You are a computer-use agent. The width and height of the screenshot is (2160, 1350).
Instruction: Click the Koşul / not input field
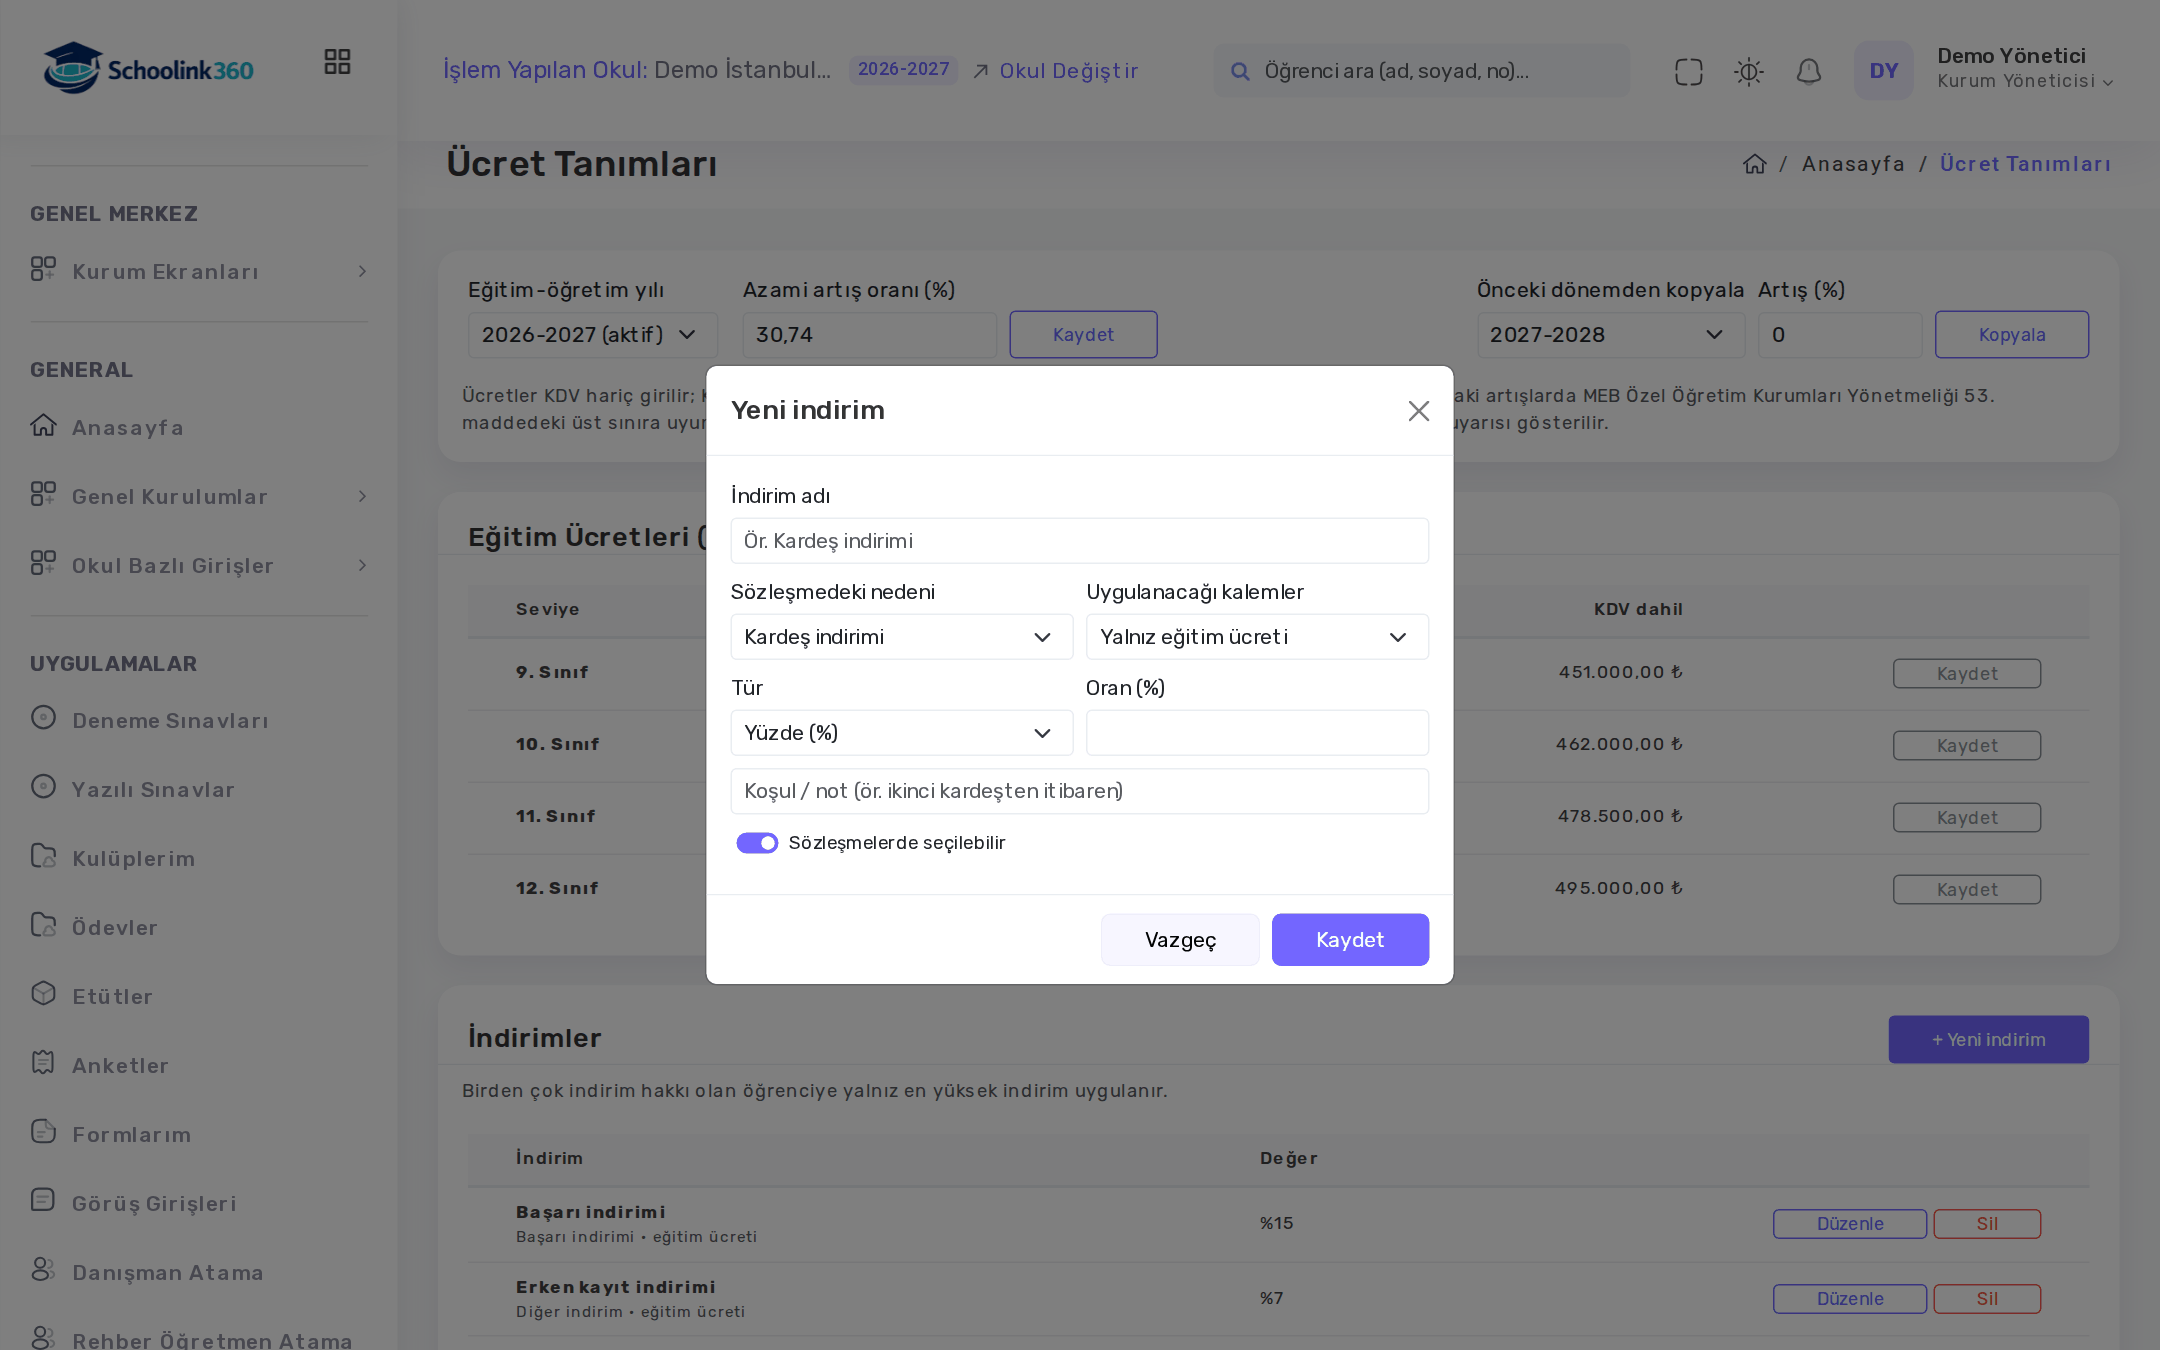point(1080,791)
